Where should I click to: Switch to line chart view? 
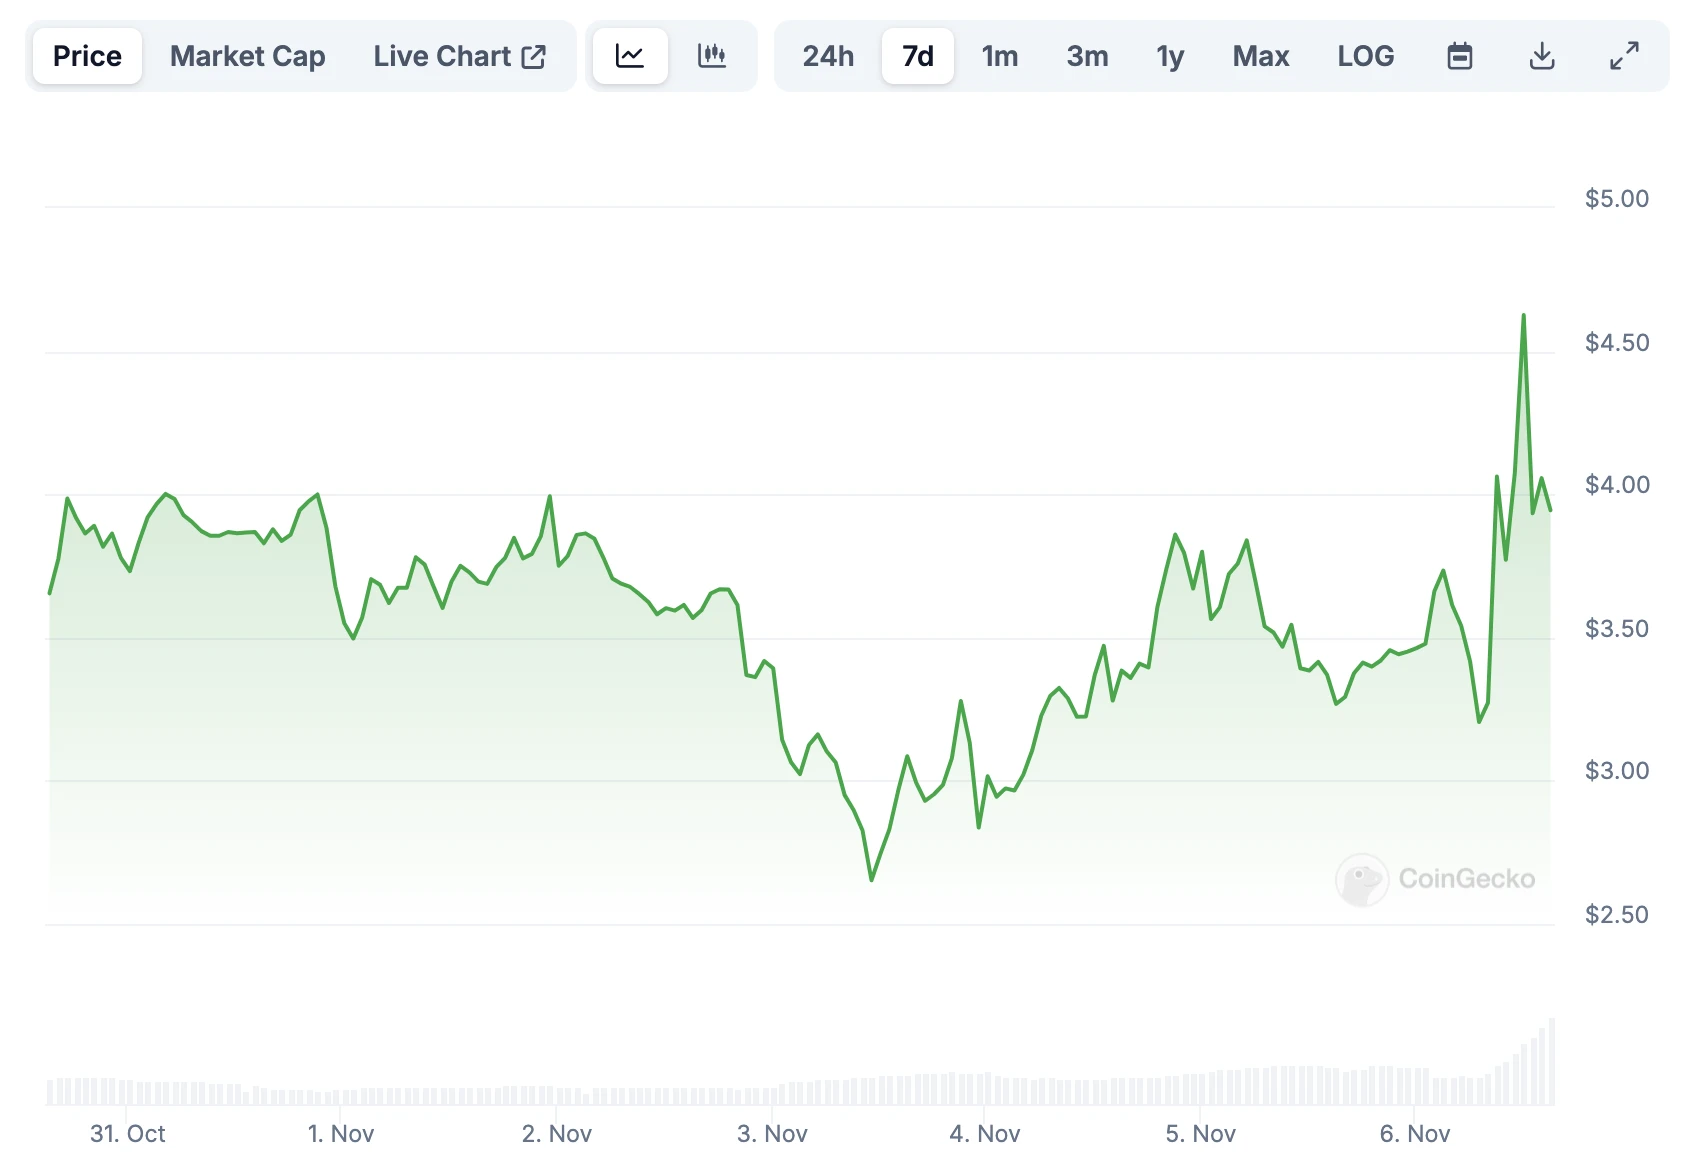630,56
